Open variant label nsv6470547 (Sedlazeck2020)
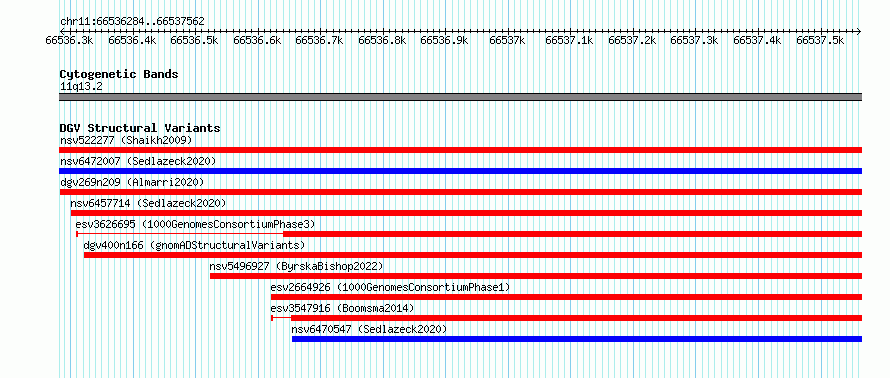 click(x=369, y=329)
